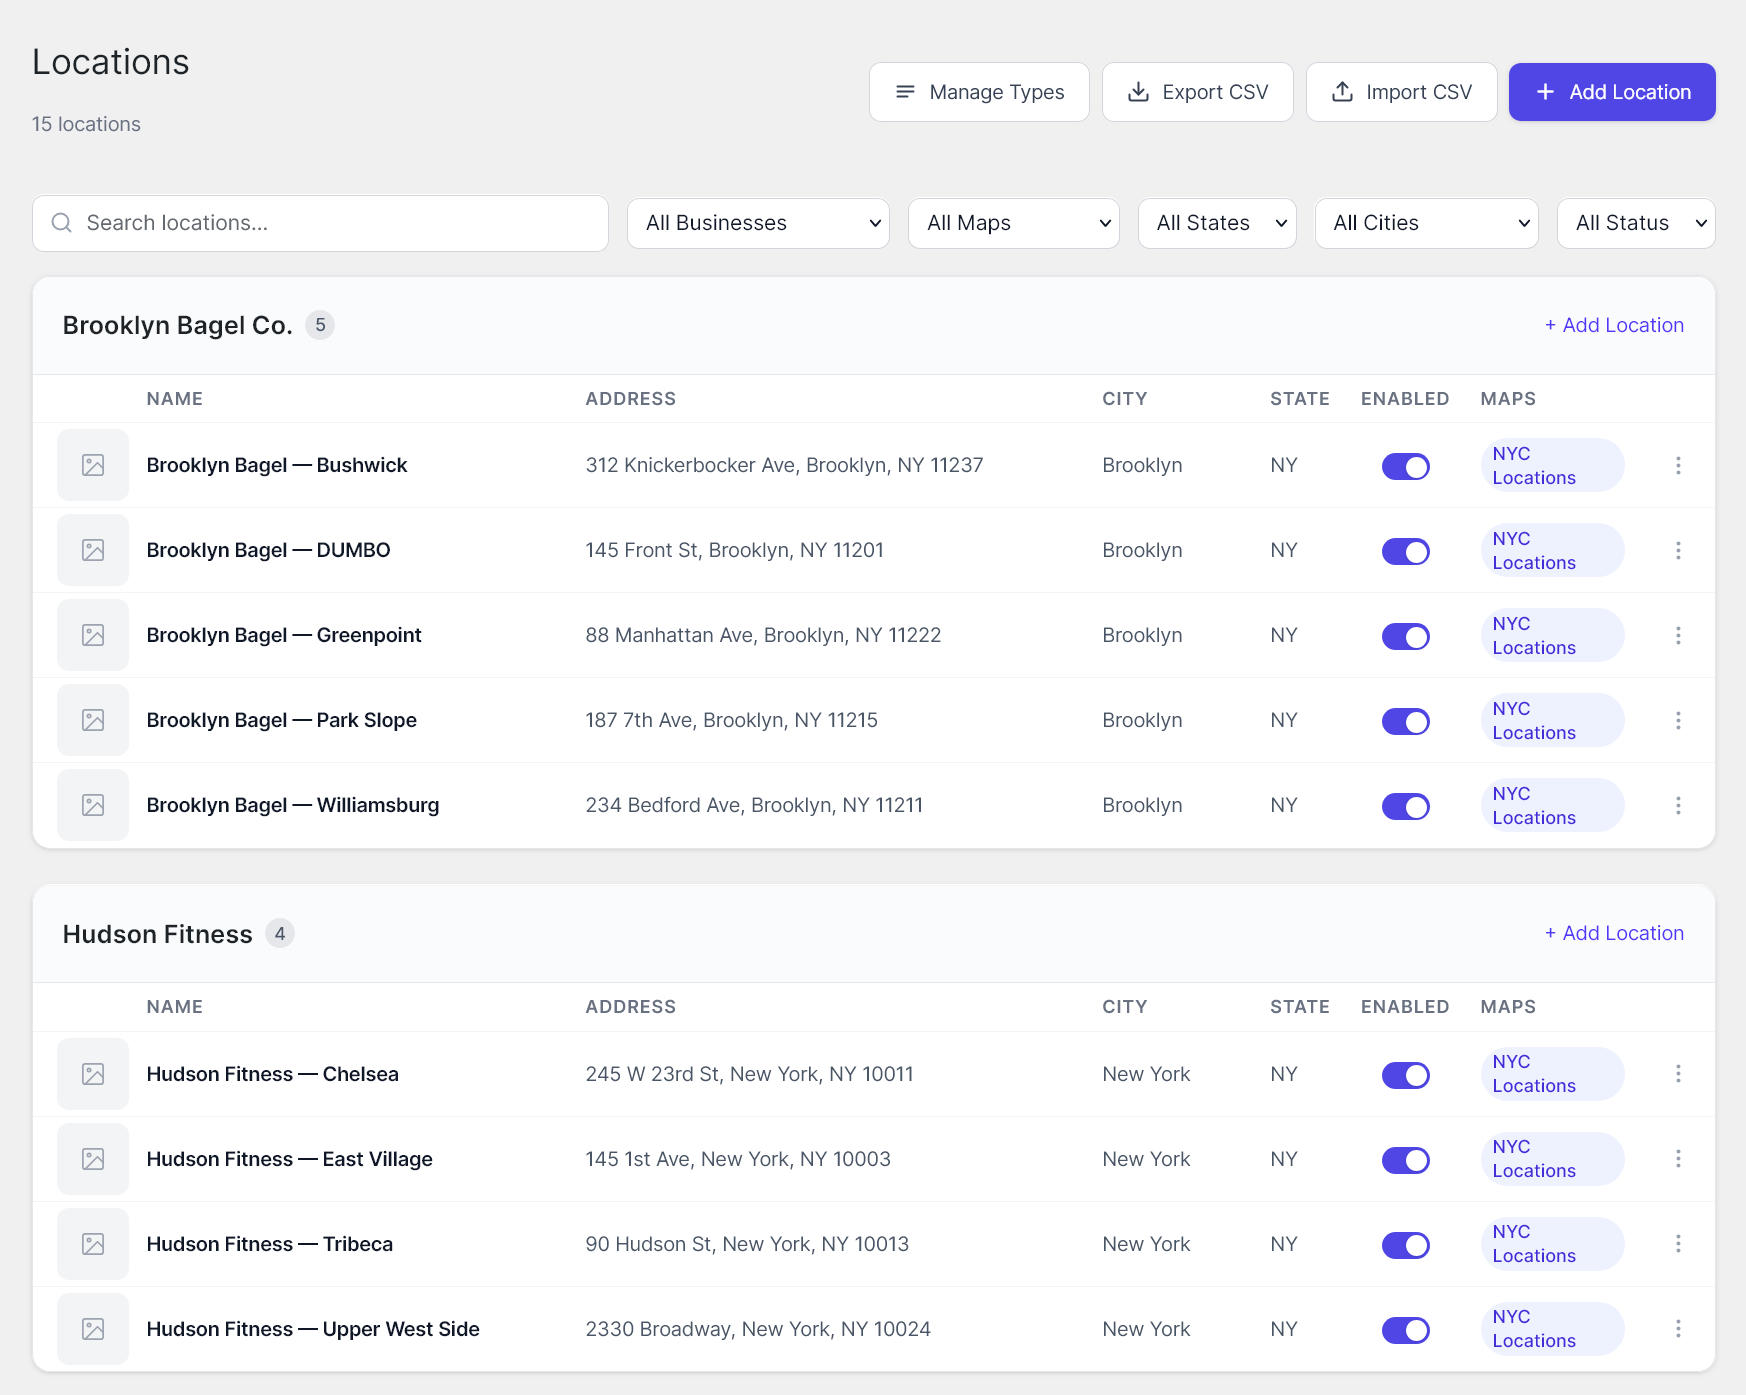The image size is (1746, 1395).
Task: Open kebab menu for Hudson Fitness — Tribeca
Action: point(1678,1243)
